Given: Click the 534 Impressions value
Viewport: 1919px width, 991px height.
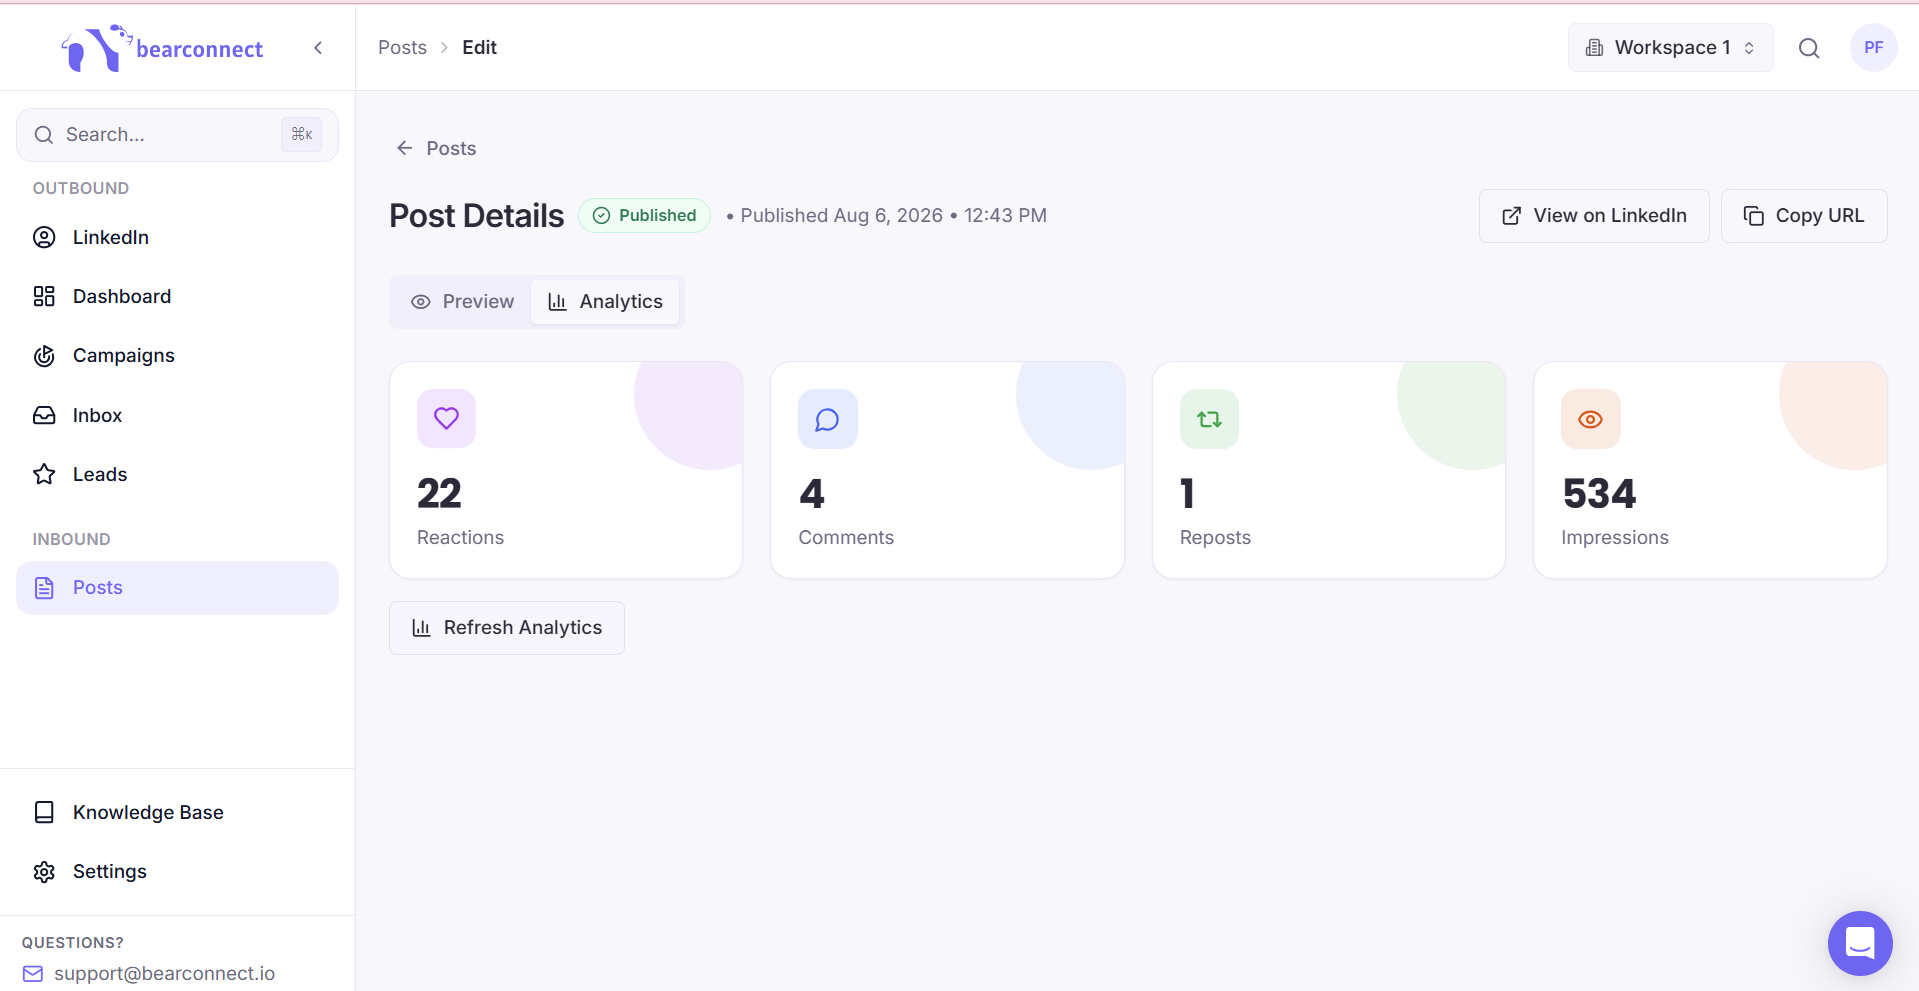Looking at the screenshot, I should pos(1599,494).
